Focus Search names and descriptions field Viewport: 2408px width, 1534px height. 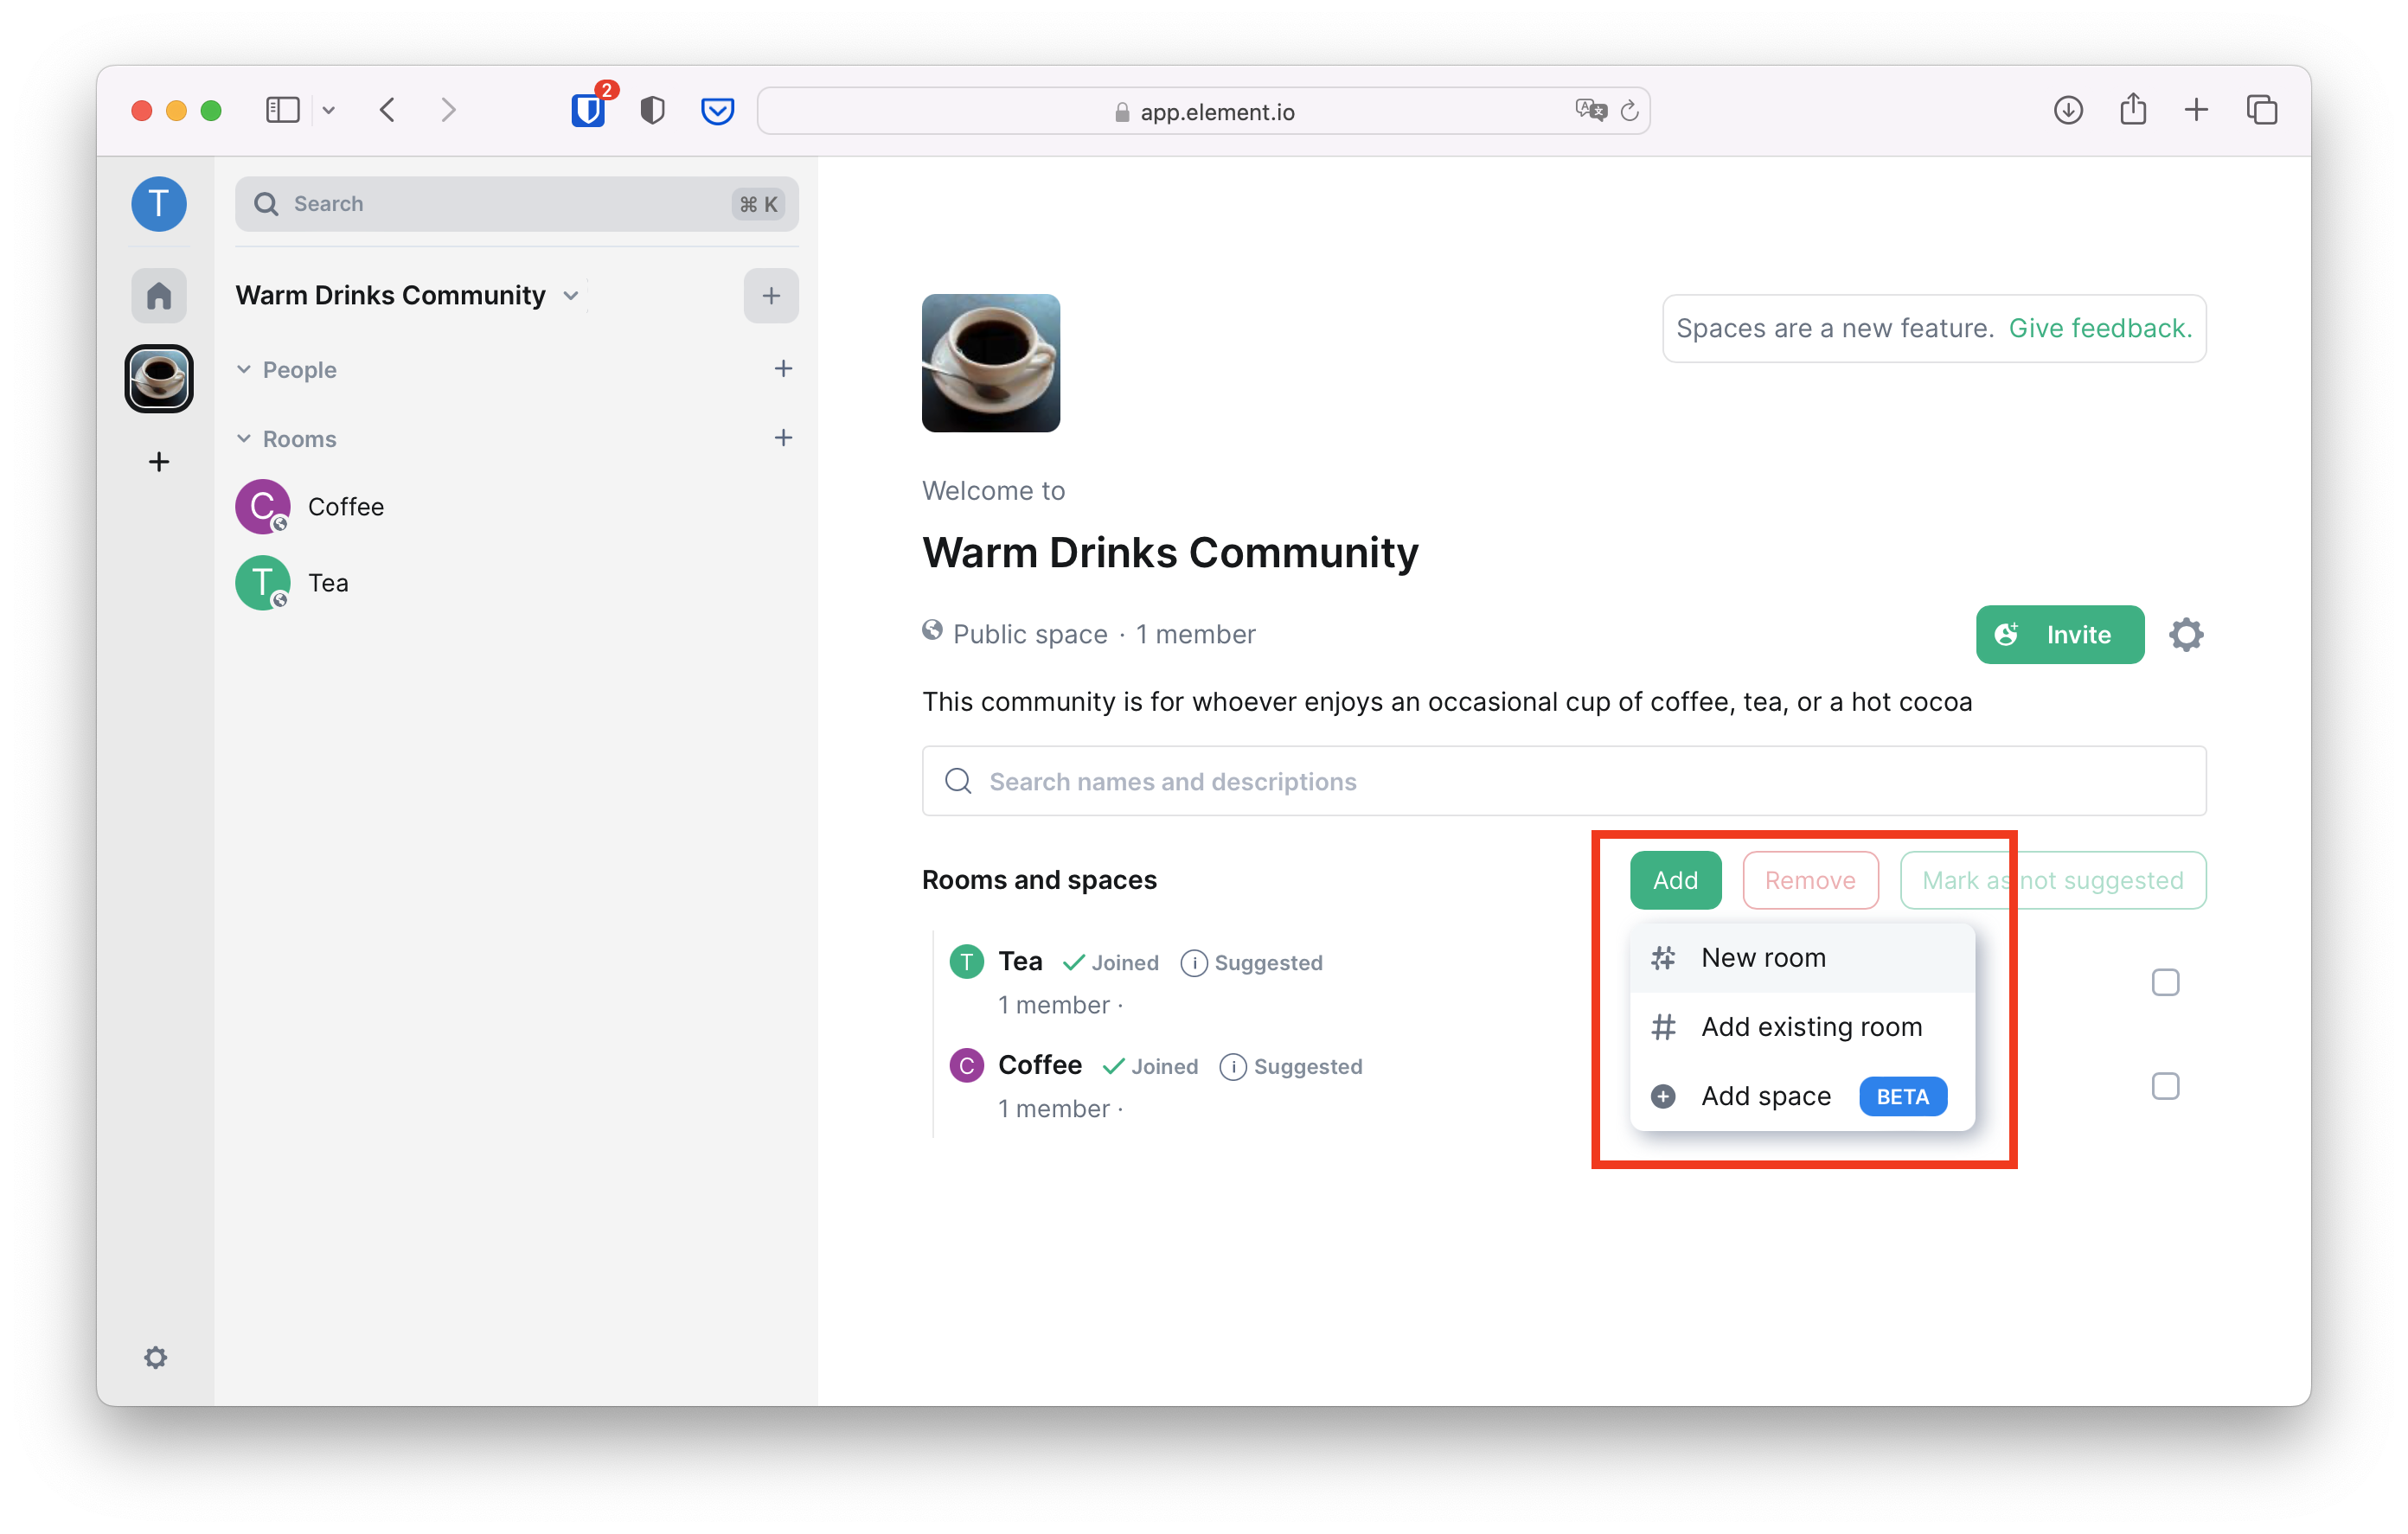click(x=1563, y=781)
